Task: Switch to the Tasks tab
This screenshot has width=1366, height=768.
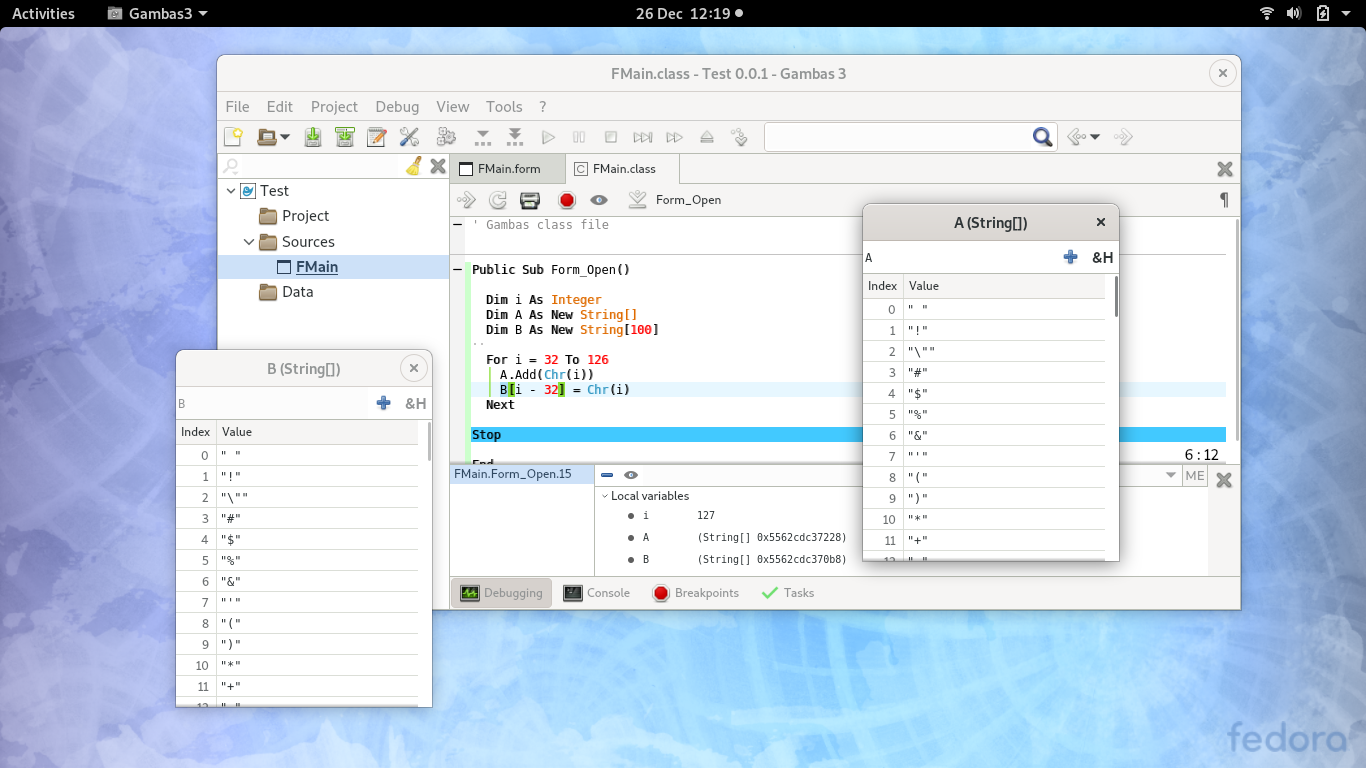Action: click(x=788, y=593)
